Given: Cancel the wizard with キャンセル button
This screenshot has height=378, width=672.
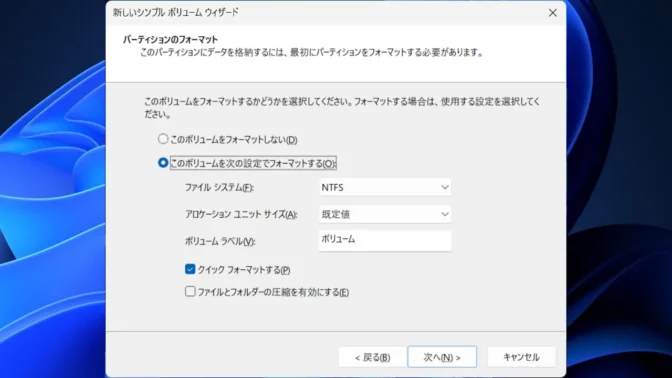Looking at the screenshot, I should pyautogui.click(x=521, y=357).
